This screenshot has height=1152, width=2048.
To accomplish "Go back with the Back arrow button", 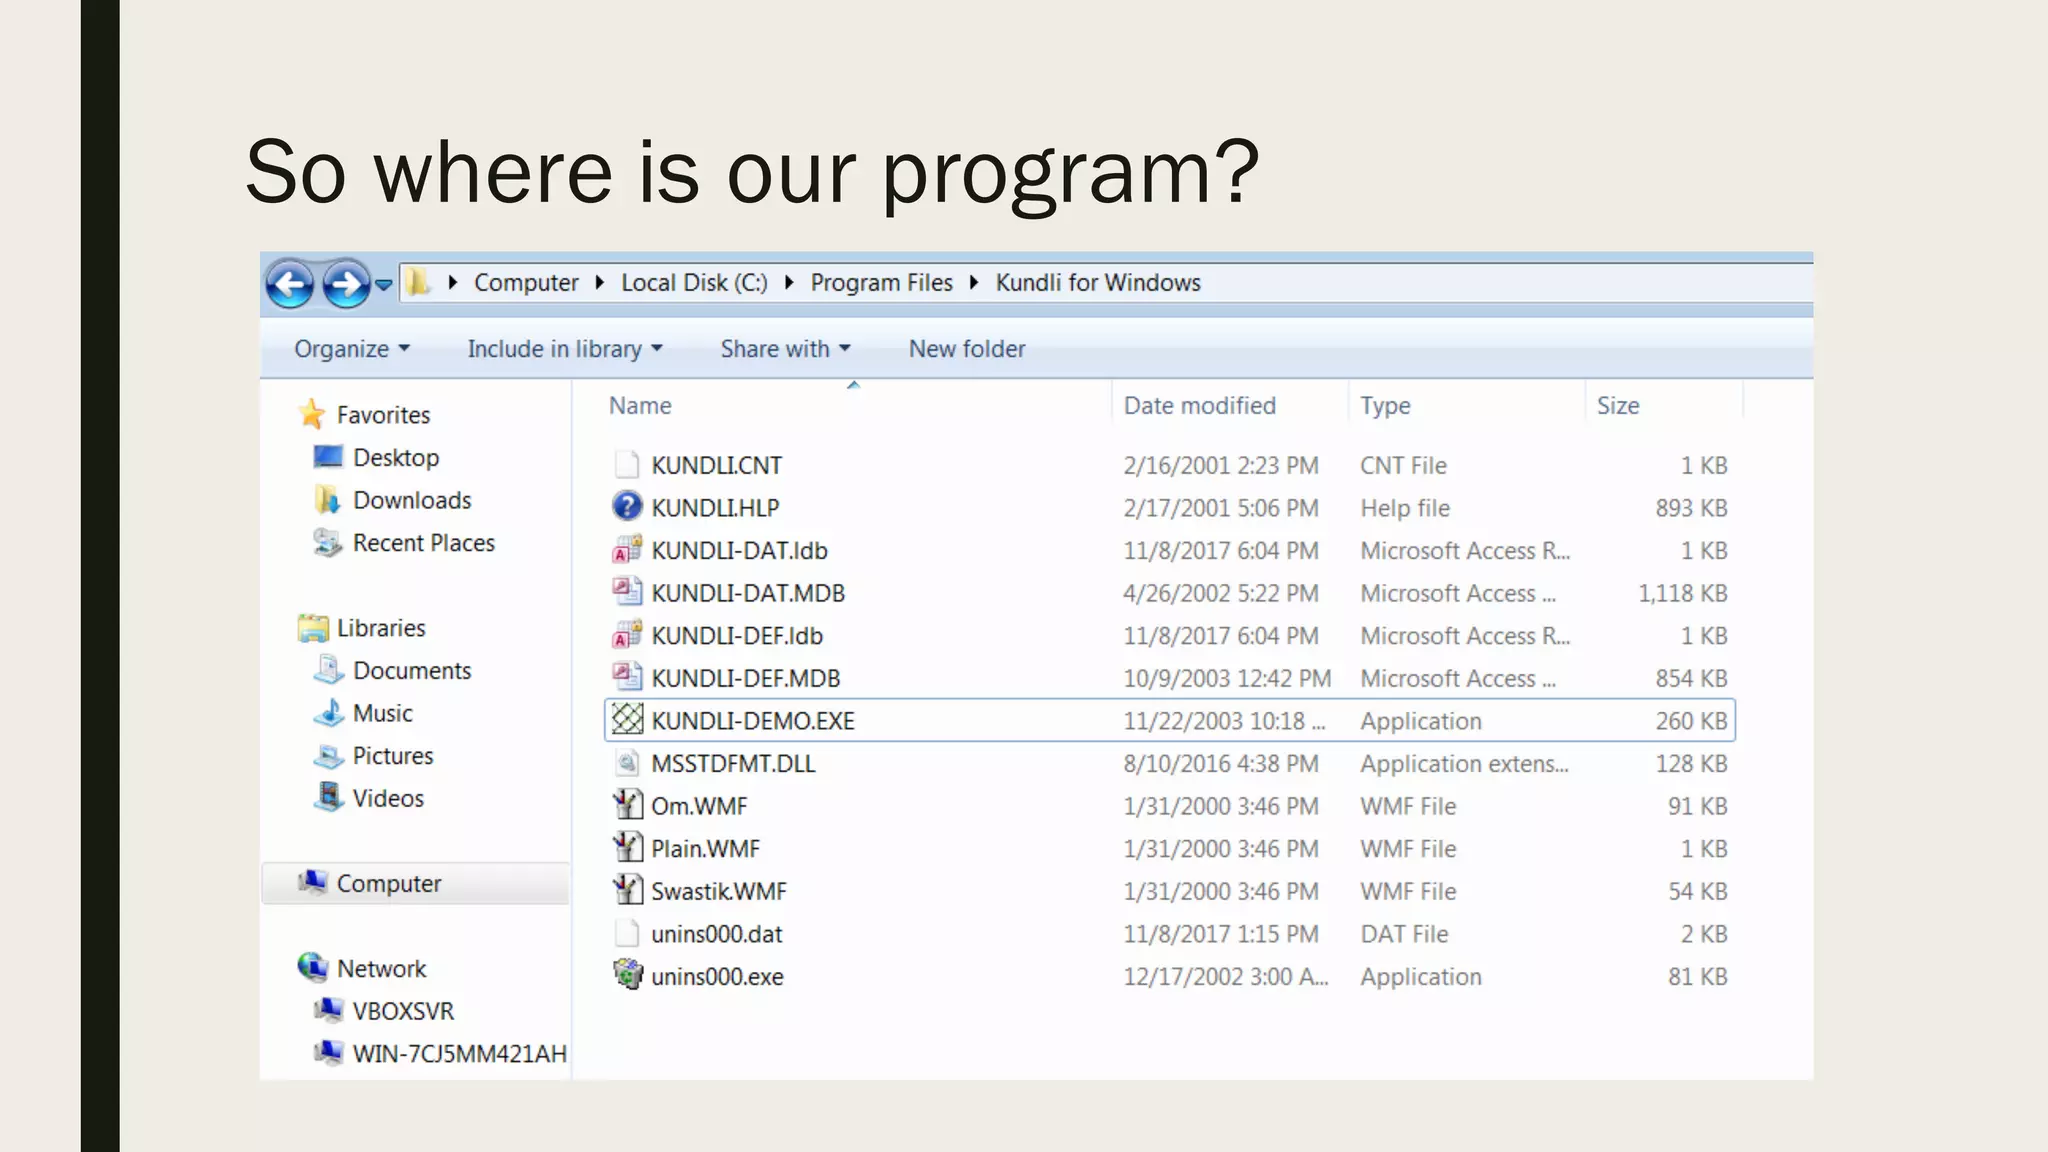I will point(290,285).
